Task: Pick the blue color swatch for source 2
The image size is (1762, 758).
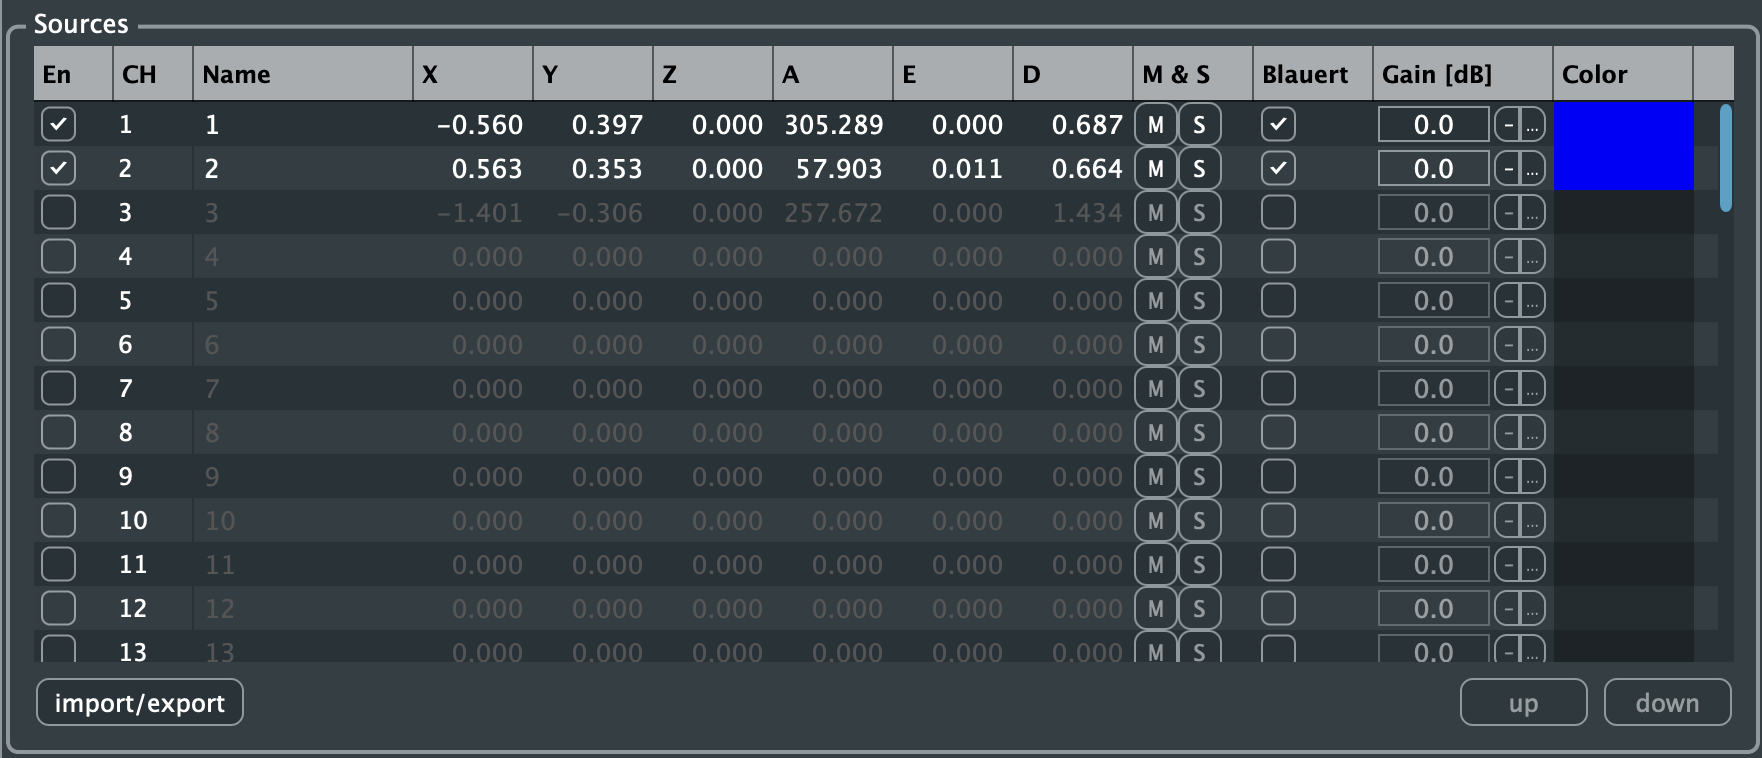Action: click(1623, 169)
